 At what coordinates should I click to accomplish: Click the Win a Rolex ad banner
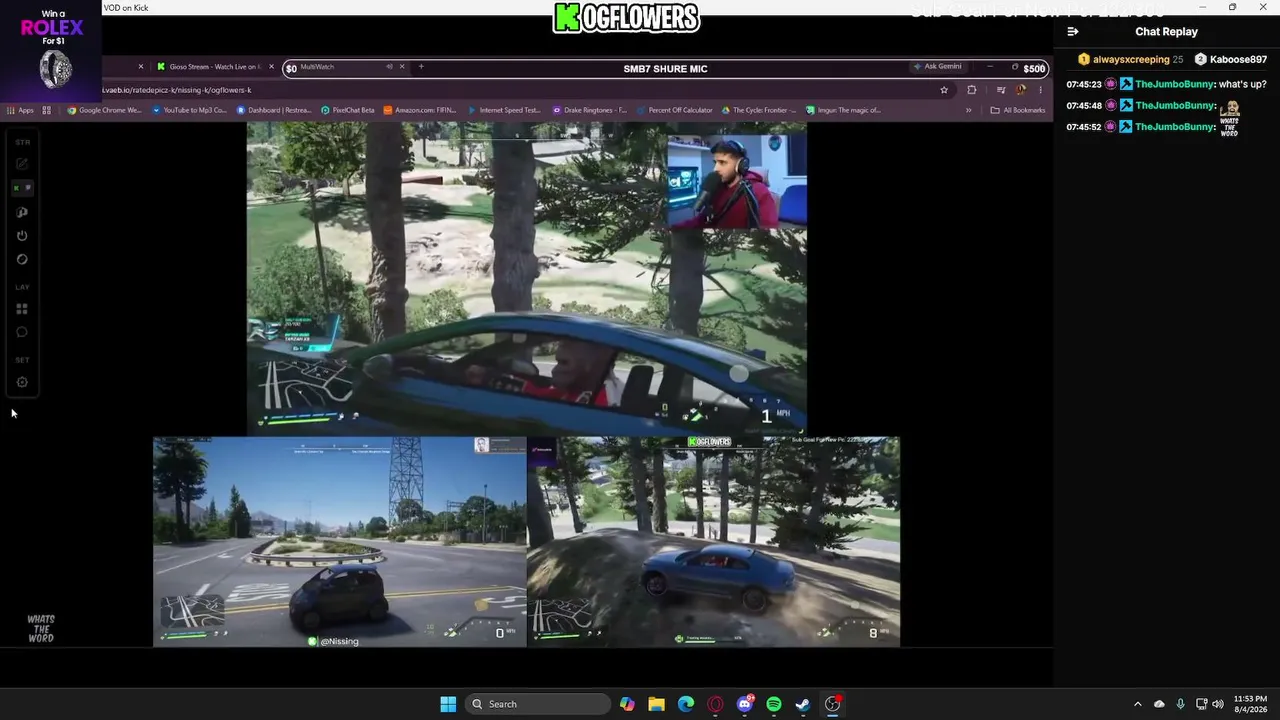point(51,51)
